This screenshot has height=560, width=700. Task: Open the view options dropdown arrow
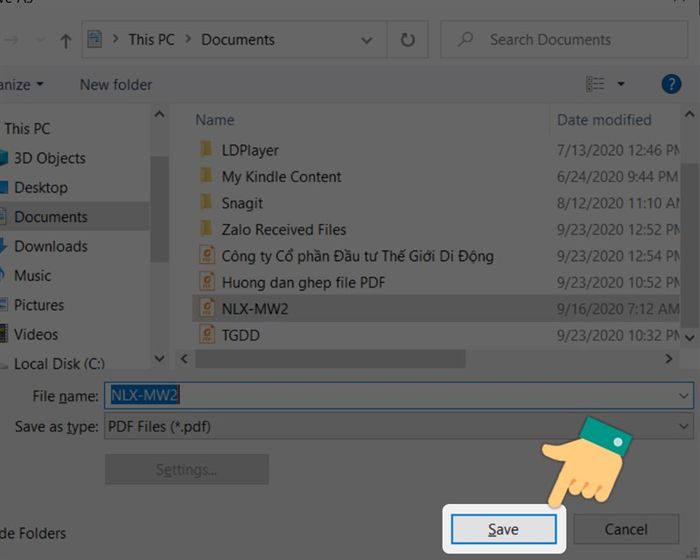tap(621, 84)
